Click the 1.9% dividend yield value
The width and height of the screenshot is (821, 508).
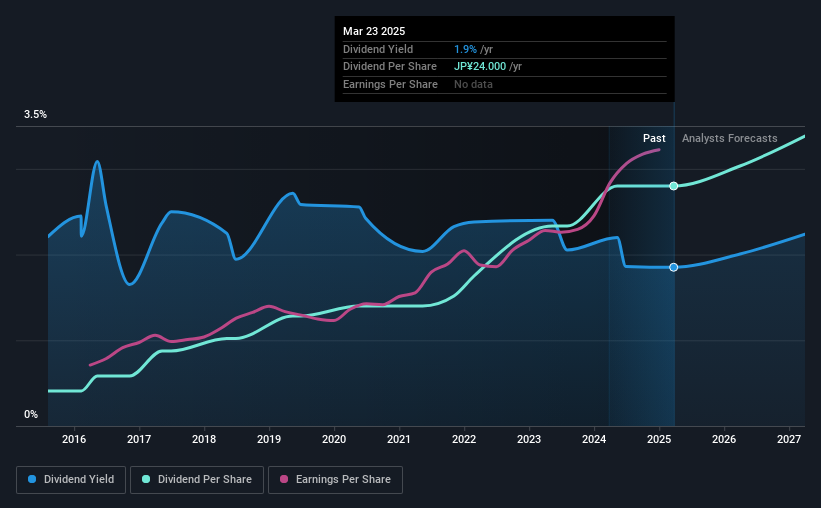tap(465, 49)
